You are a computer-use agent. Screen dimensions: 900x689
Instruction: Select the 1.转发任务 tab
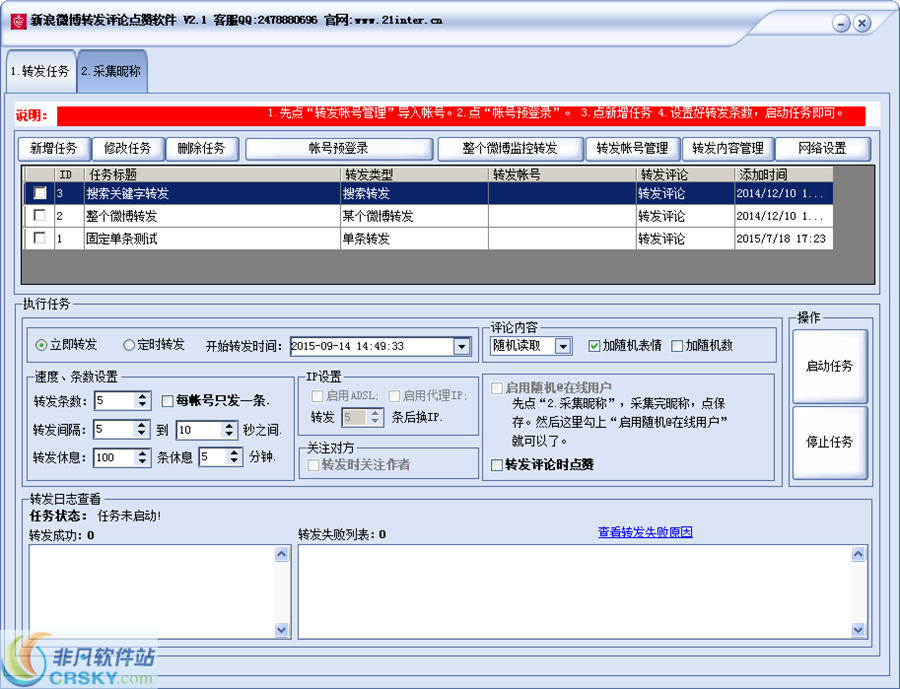(40, 72)
